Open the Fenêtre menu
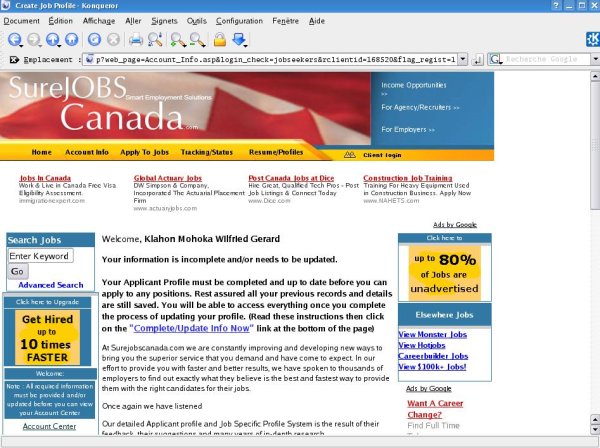 pos(285,21)
